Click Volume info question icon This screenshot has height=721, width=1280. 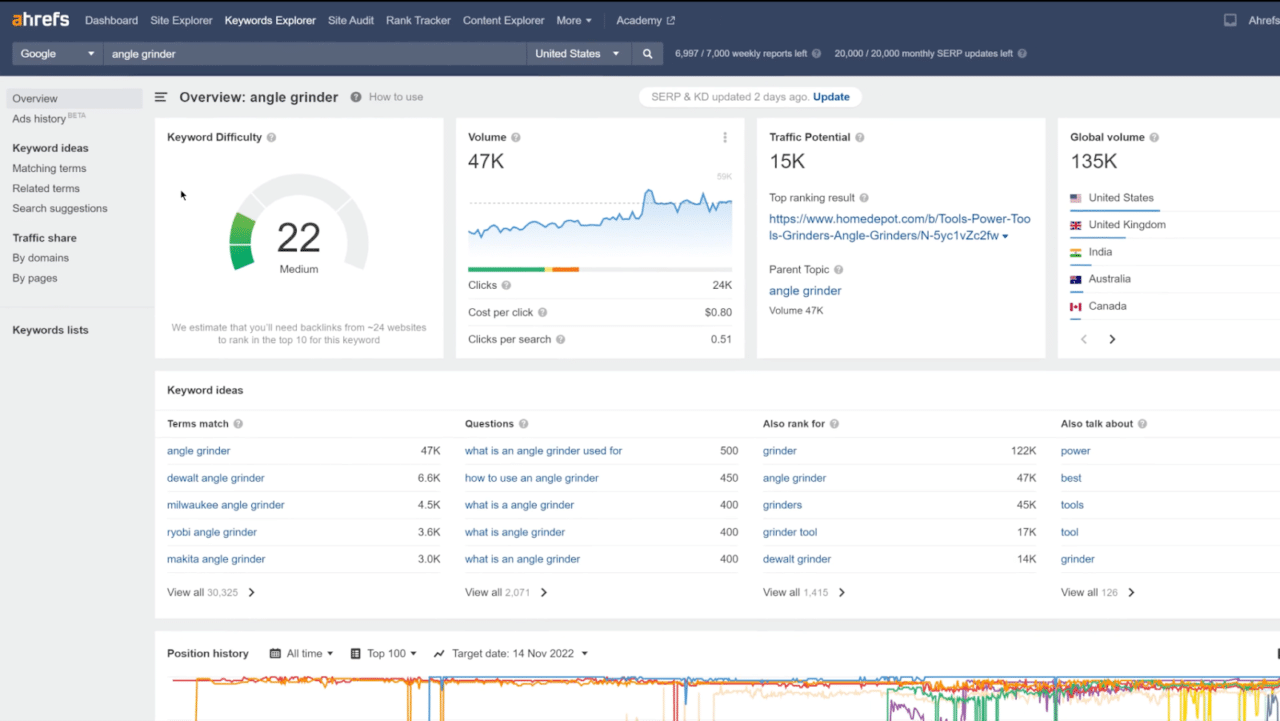(516, 137)
